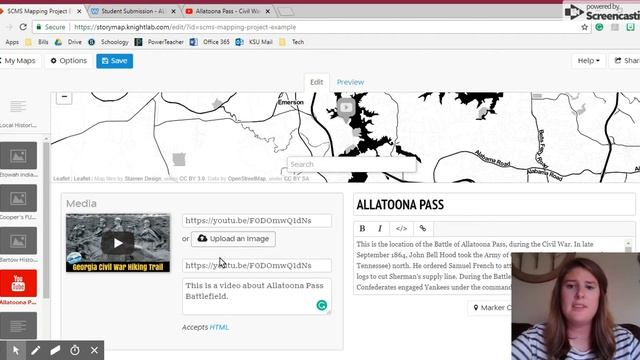Click the media URL input field
The height and width of the screenshot is (360, 640).
257,221
